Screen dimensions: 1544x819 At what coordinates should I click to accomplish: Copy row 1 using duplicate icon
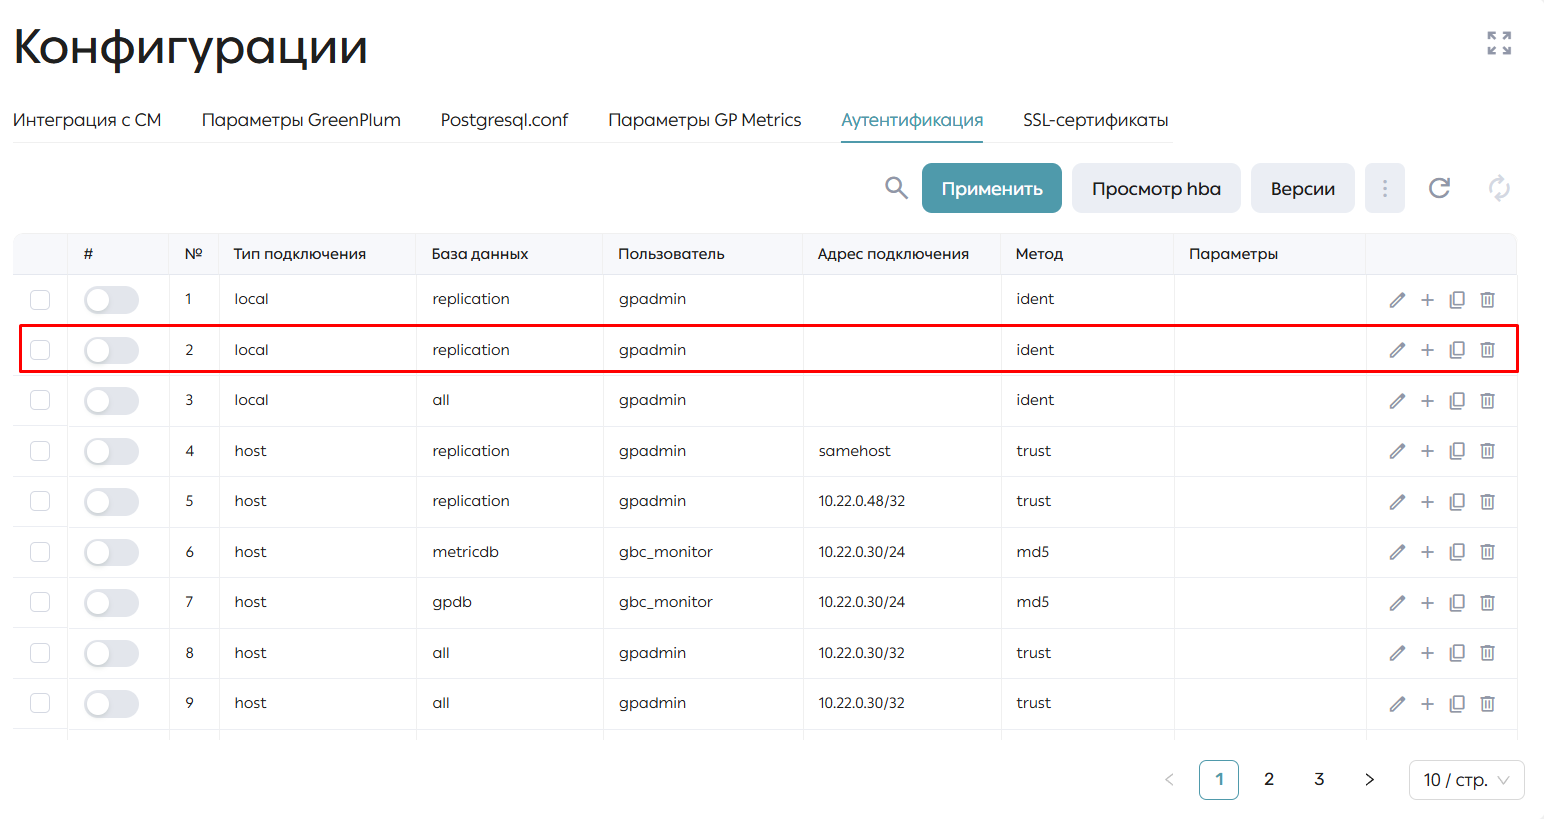pos(1457,300)
